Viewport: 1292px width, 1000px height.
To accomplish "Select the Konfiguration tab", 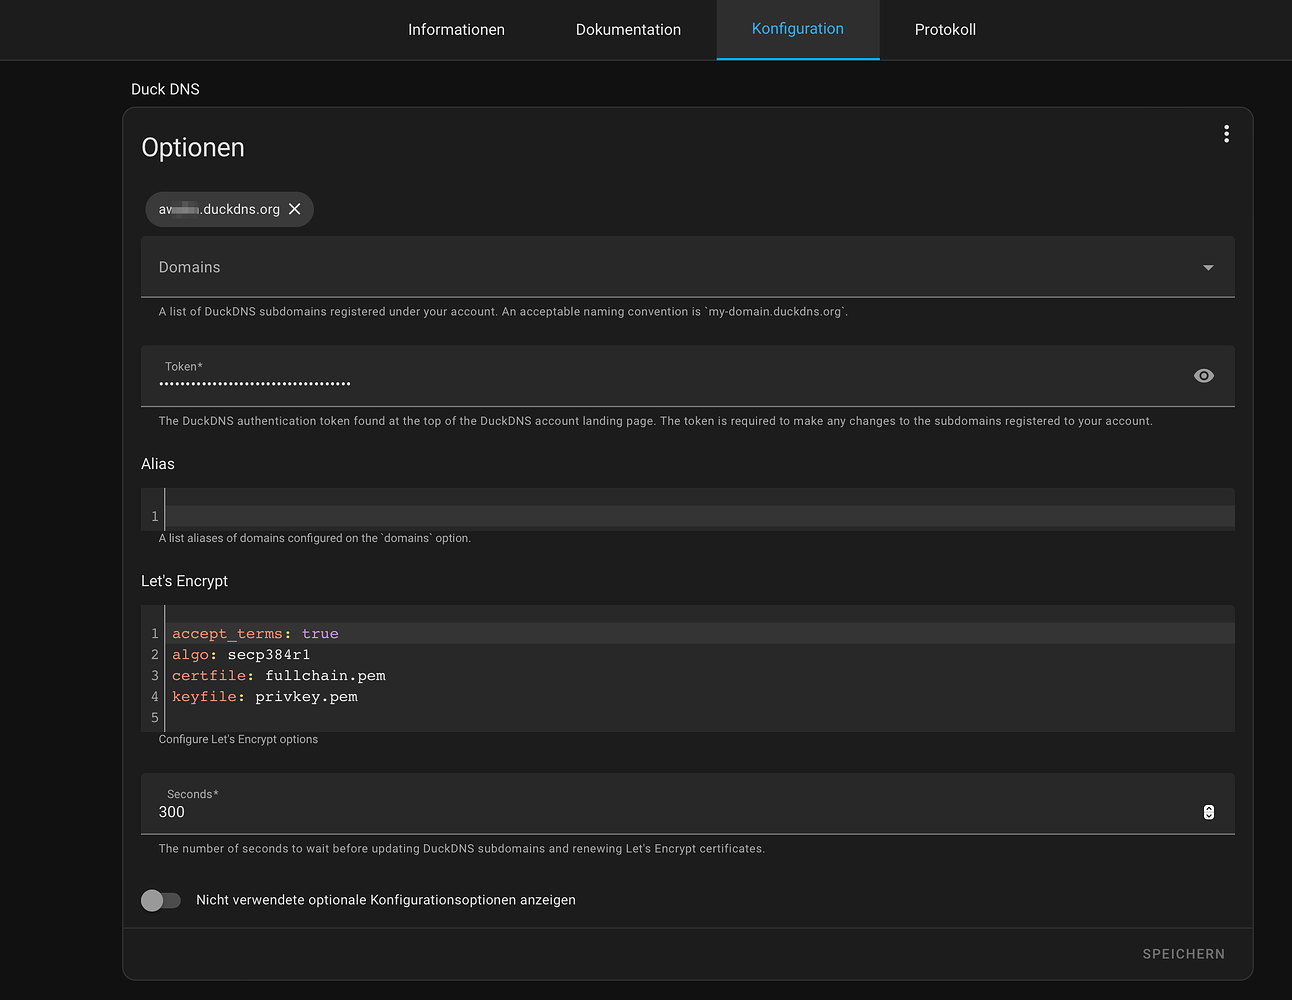I will pyautogui.click(x=797, y=29).
